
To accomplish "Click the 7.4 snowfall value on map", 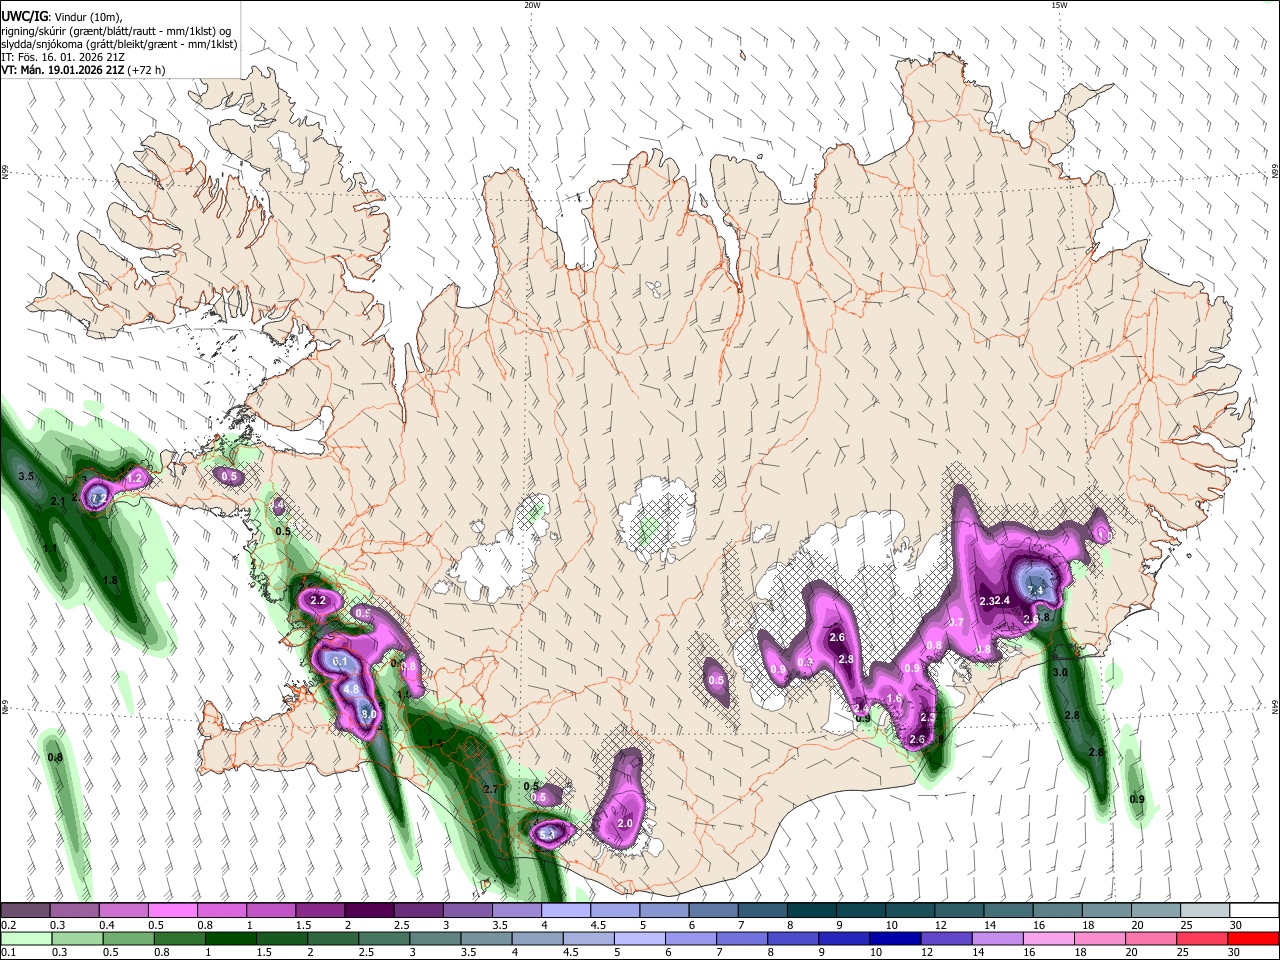I will [x=1036, y=590].
